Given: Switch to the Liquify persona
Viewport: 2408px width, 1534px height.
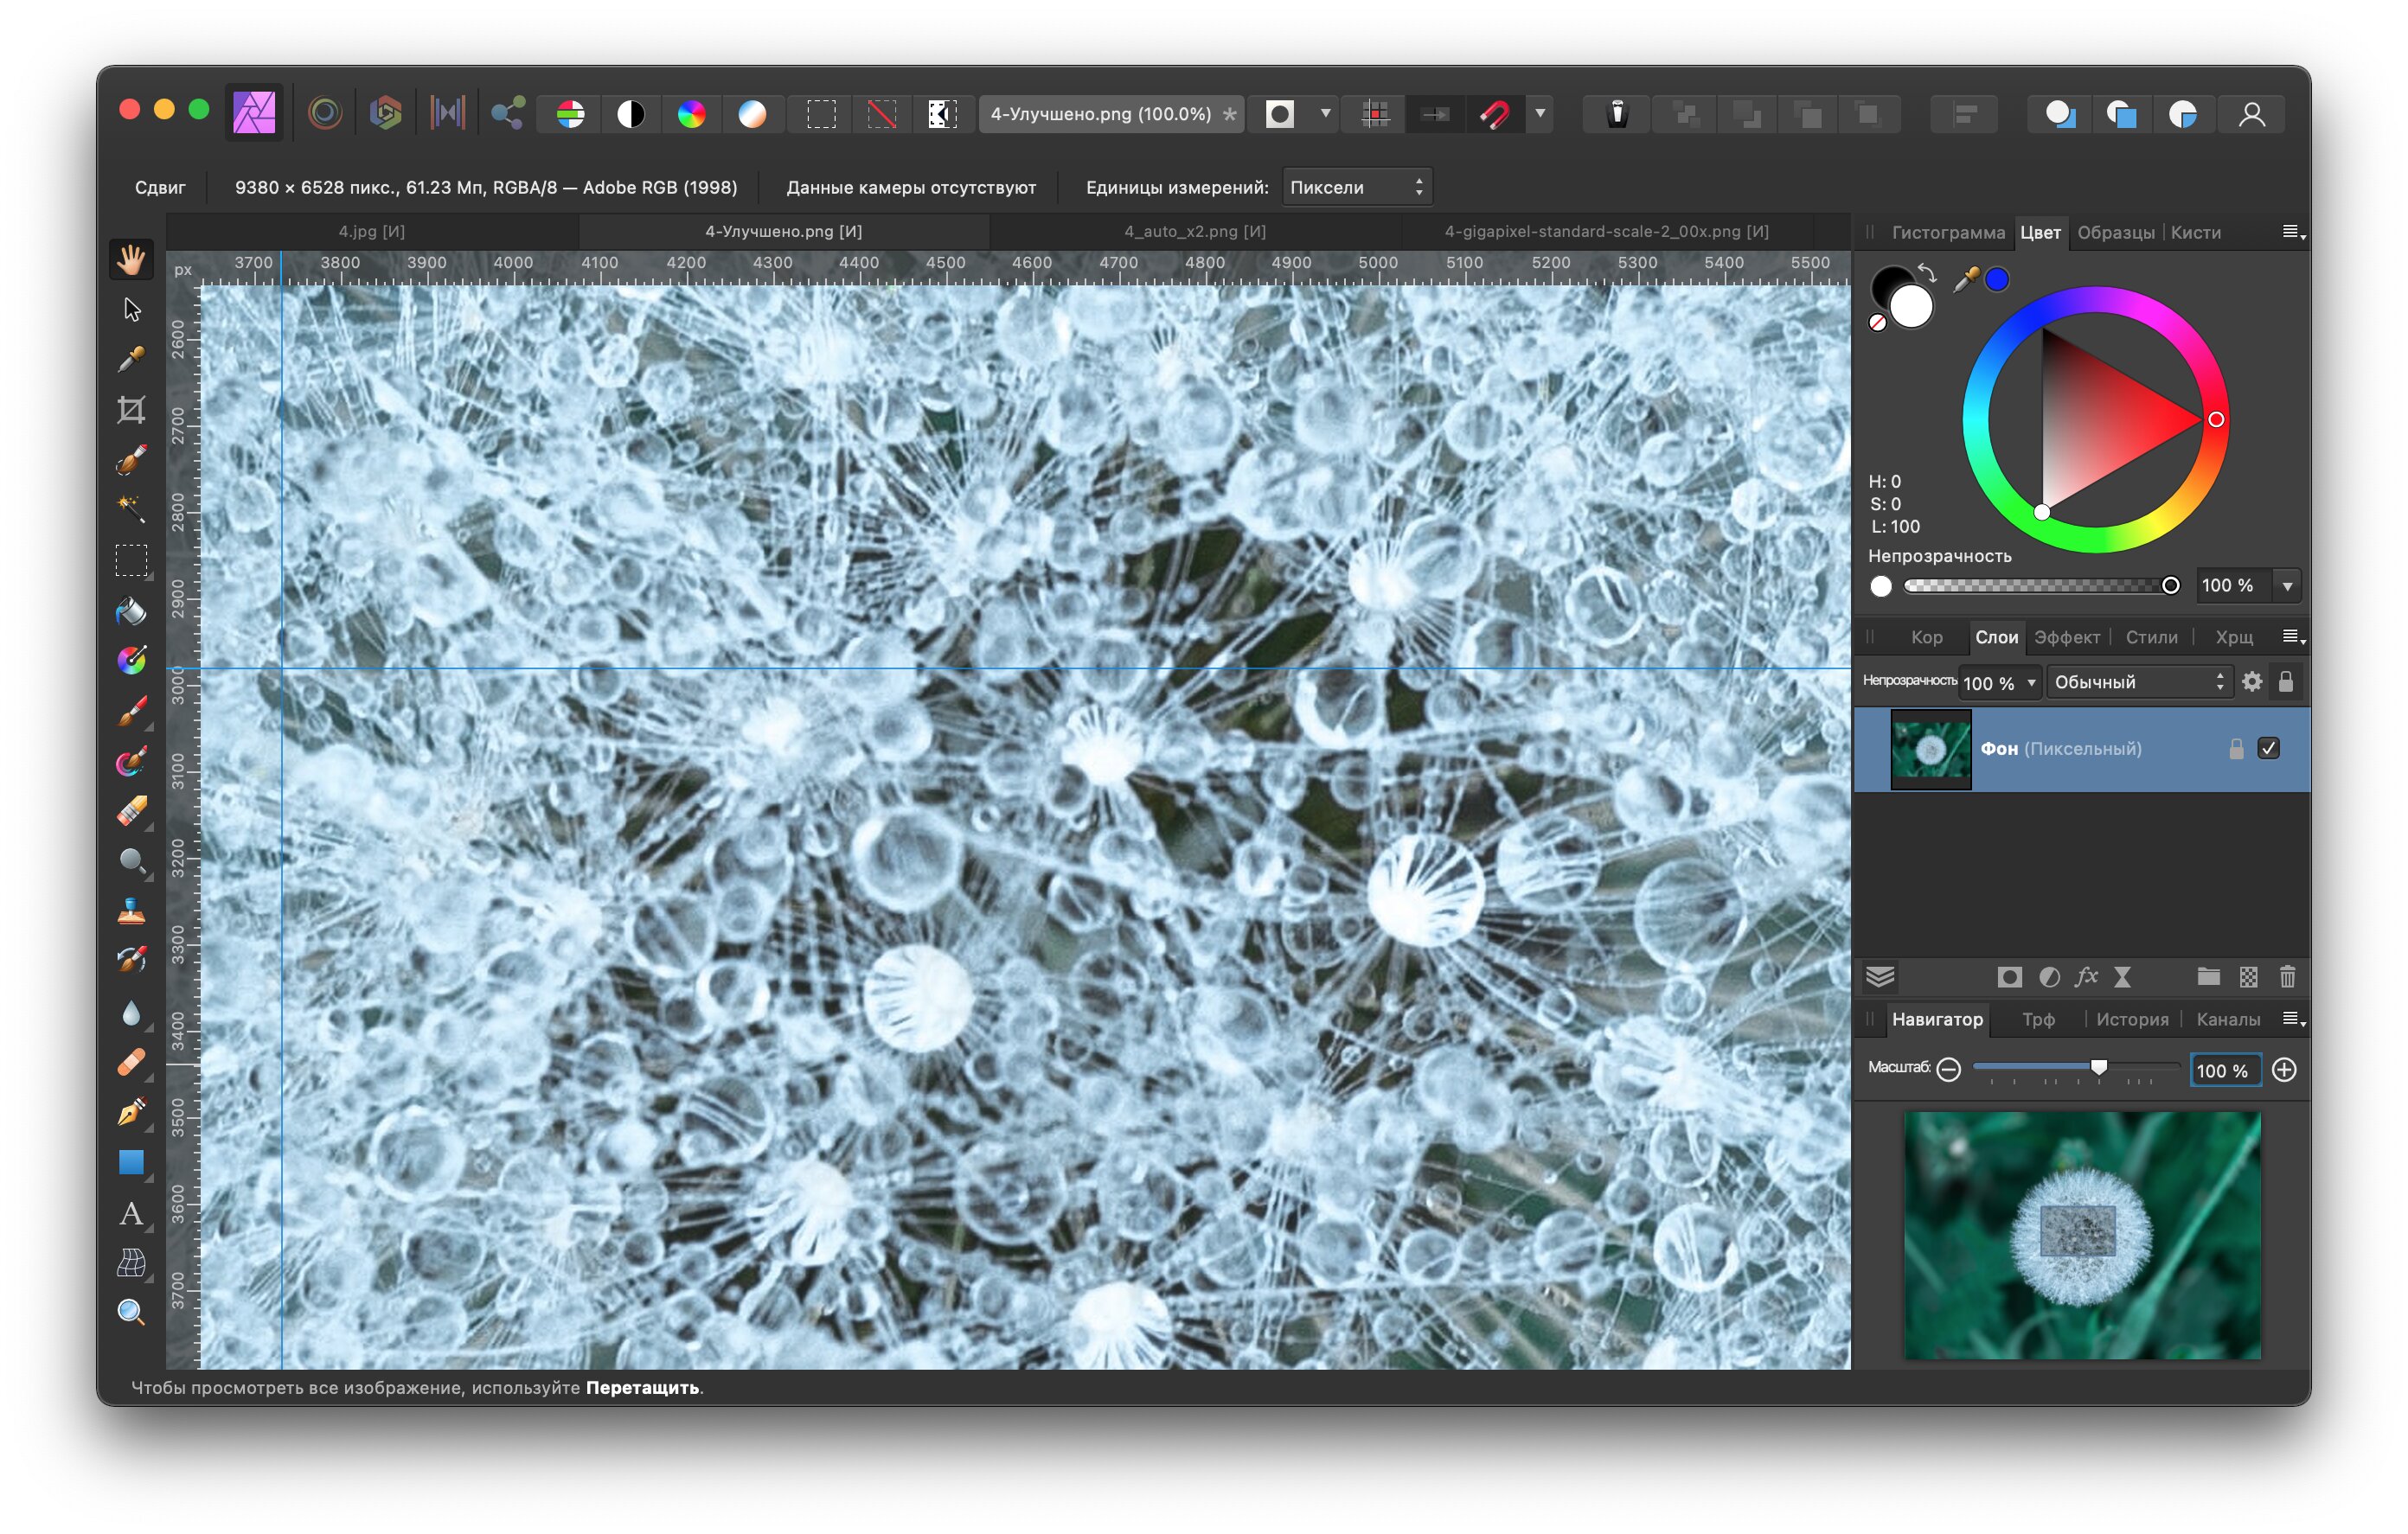Looking at the screenshot, I should pyautogui.click(x=325, y=113).
